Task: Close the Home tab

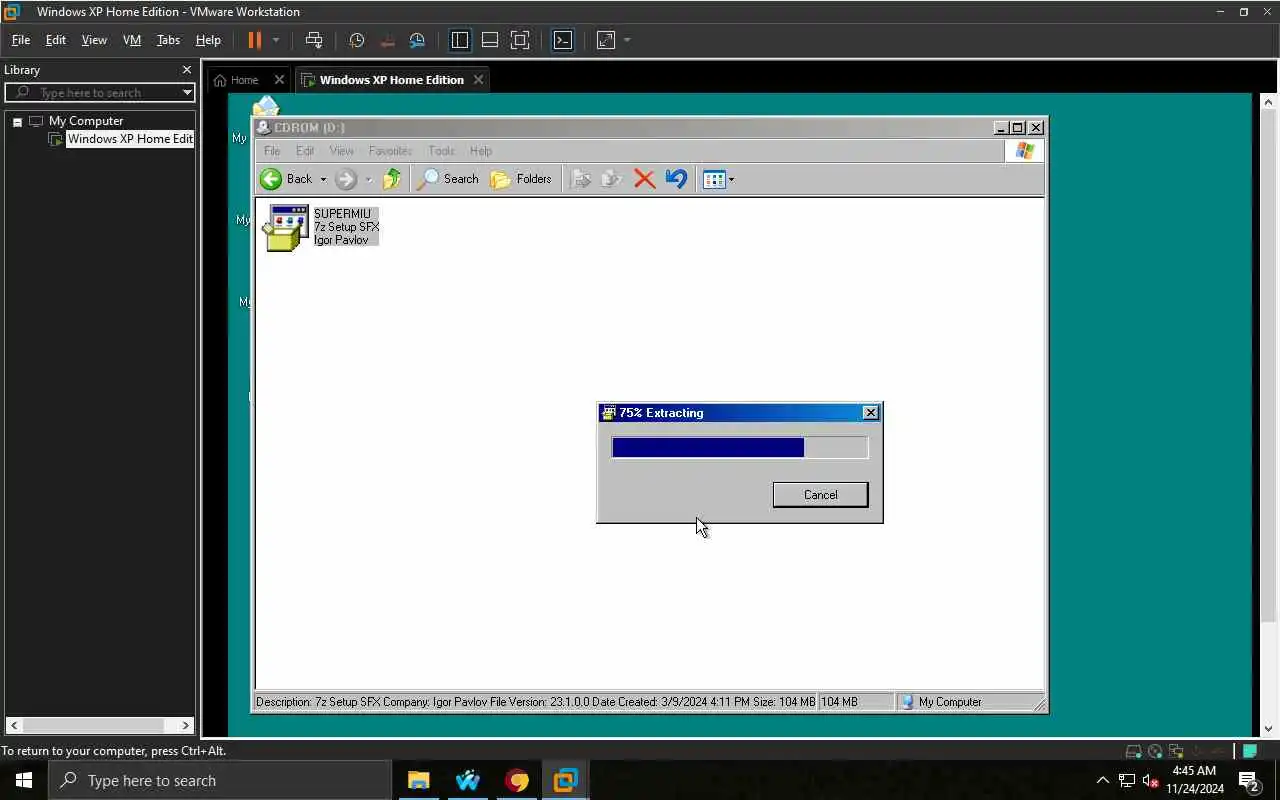Action: click(x=279, y=80)
